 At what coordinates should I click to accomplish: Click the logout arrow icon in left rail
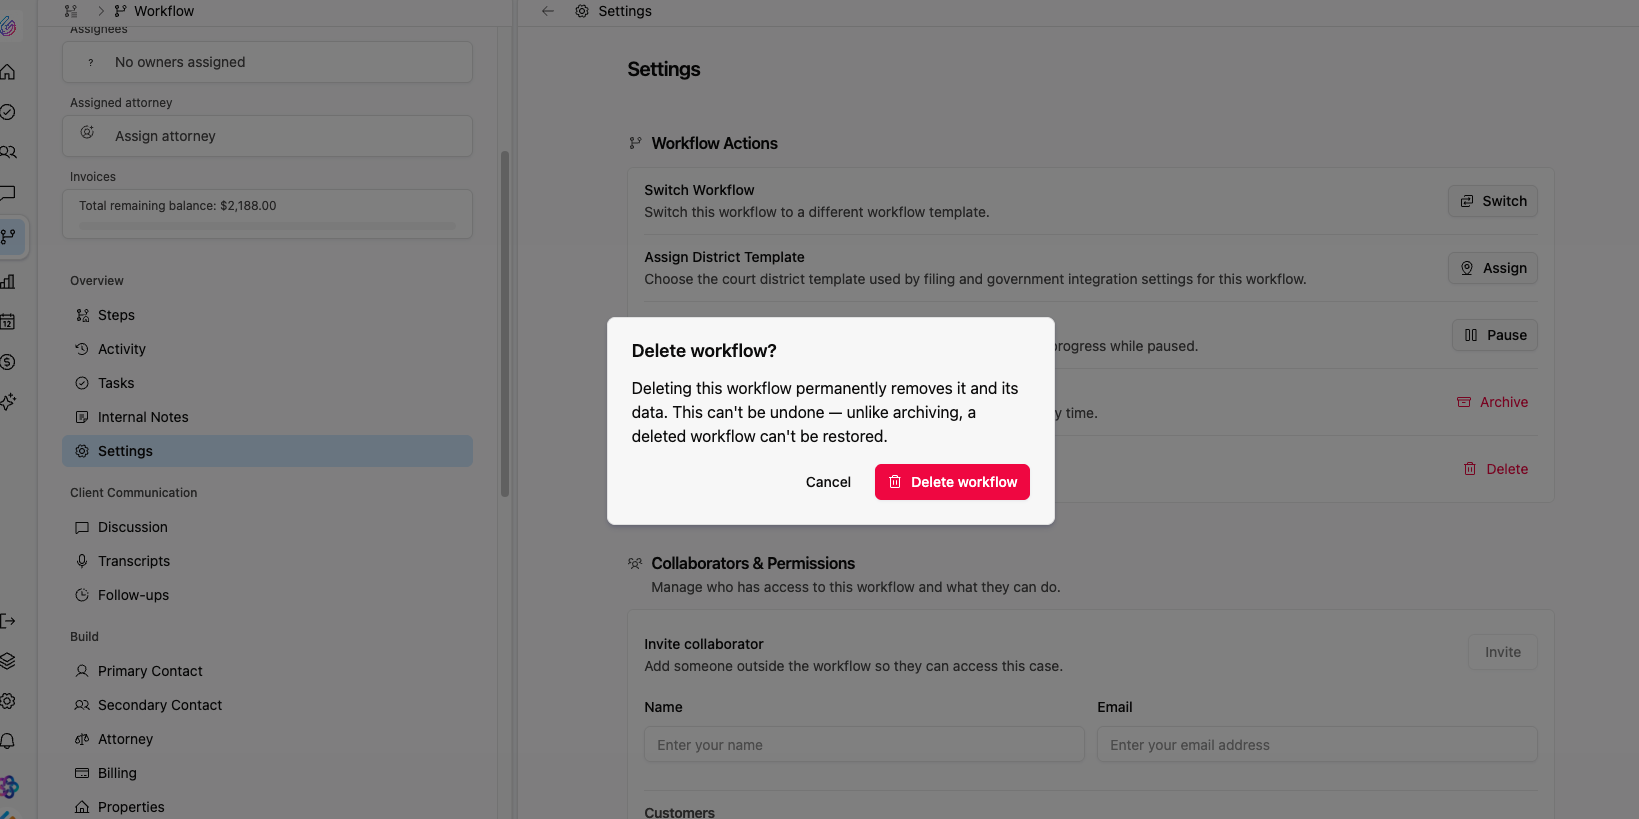(8, 621)
